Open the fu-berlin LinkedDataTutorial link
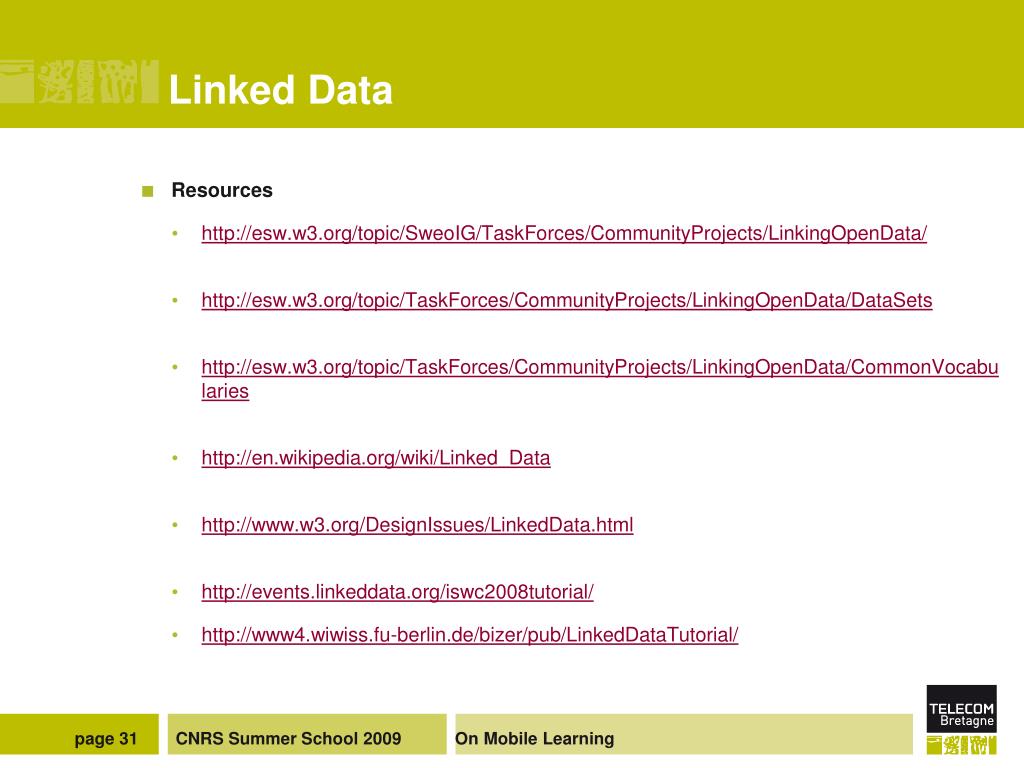The image size is (1024, 768). 469,635
